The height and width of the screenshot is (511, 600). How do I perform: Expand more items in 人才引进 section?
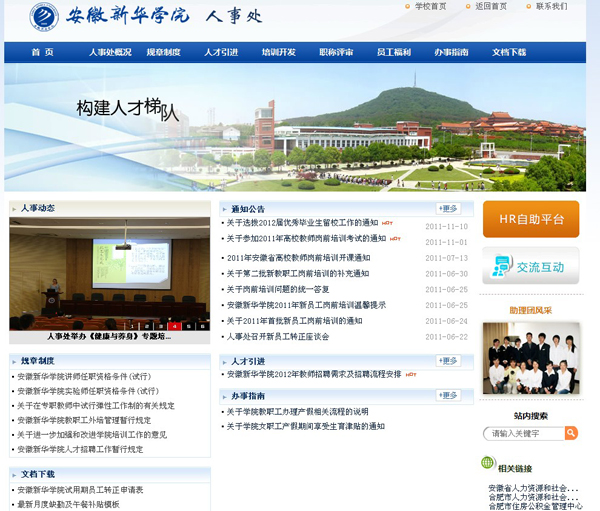click(448, 360)
